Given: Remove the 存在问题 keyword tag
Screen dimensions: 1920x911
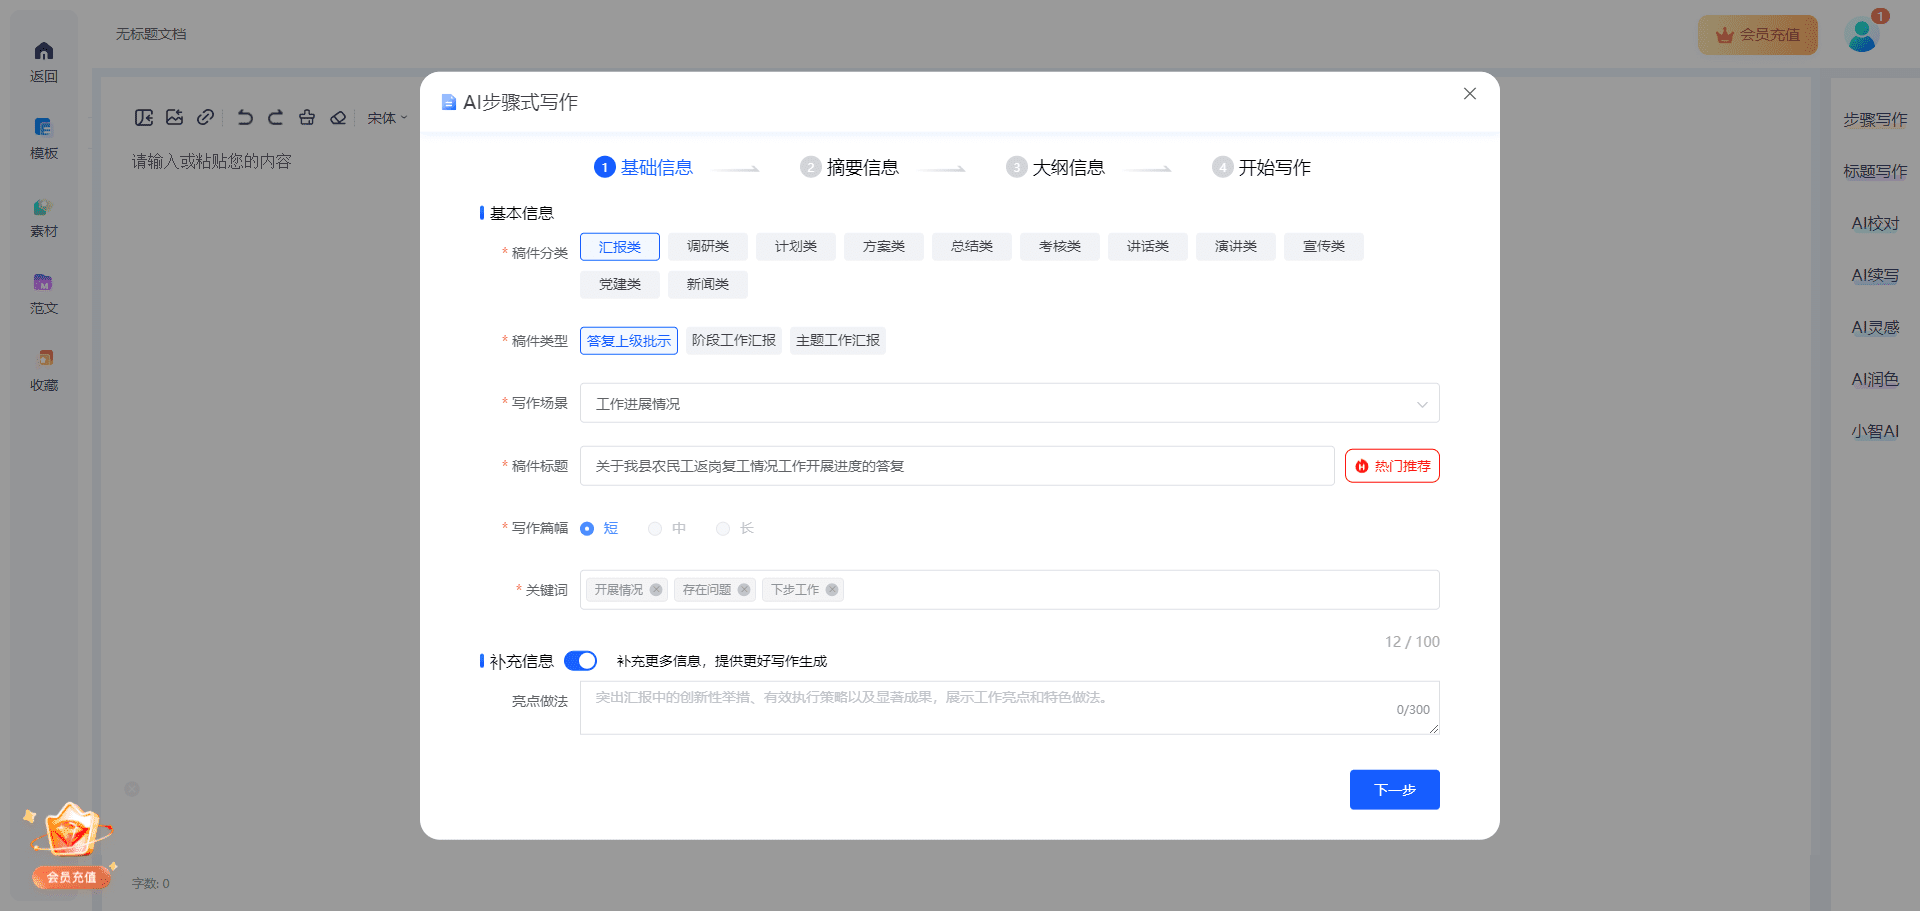Looking at the screenshot, I should pos(744,590).
